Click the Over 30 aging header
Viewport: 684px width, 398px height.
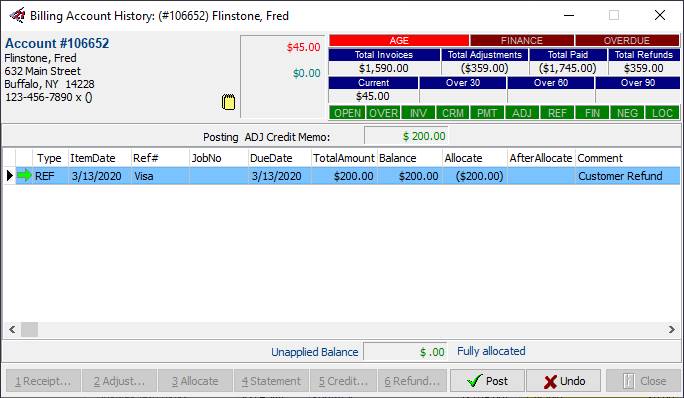click(463, 83)
